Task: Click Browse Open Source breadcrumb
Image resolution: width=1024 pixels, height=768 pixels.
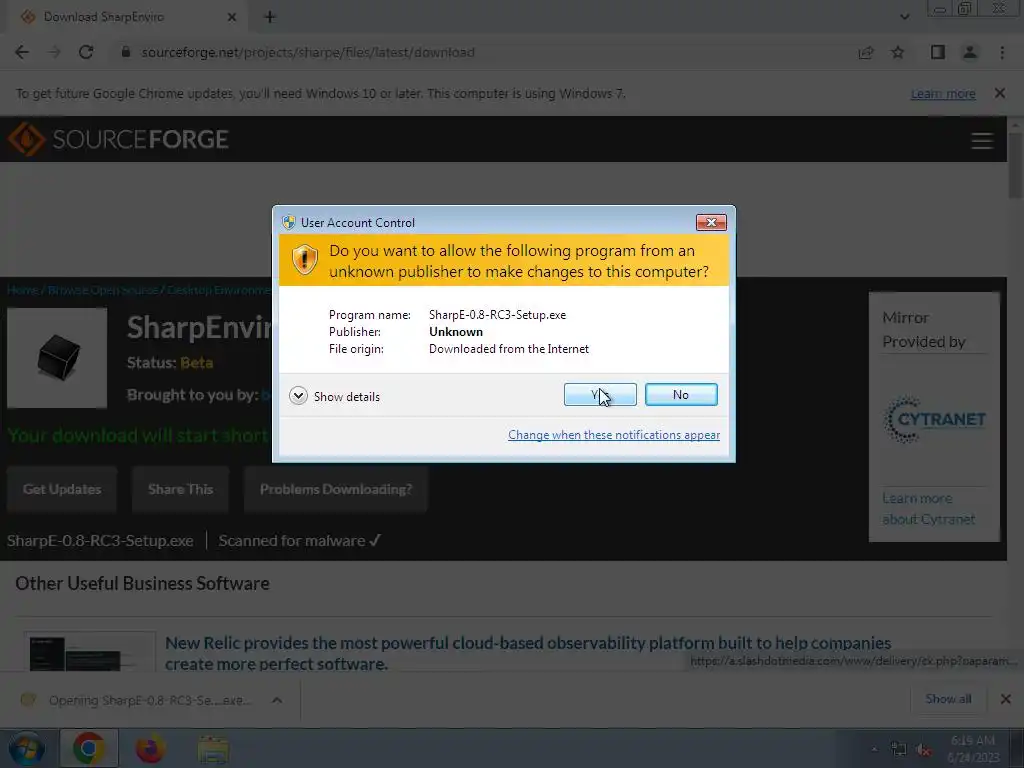Action: pyautogui.click(x=103, y=290)
